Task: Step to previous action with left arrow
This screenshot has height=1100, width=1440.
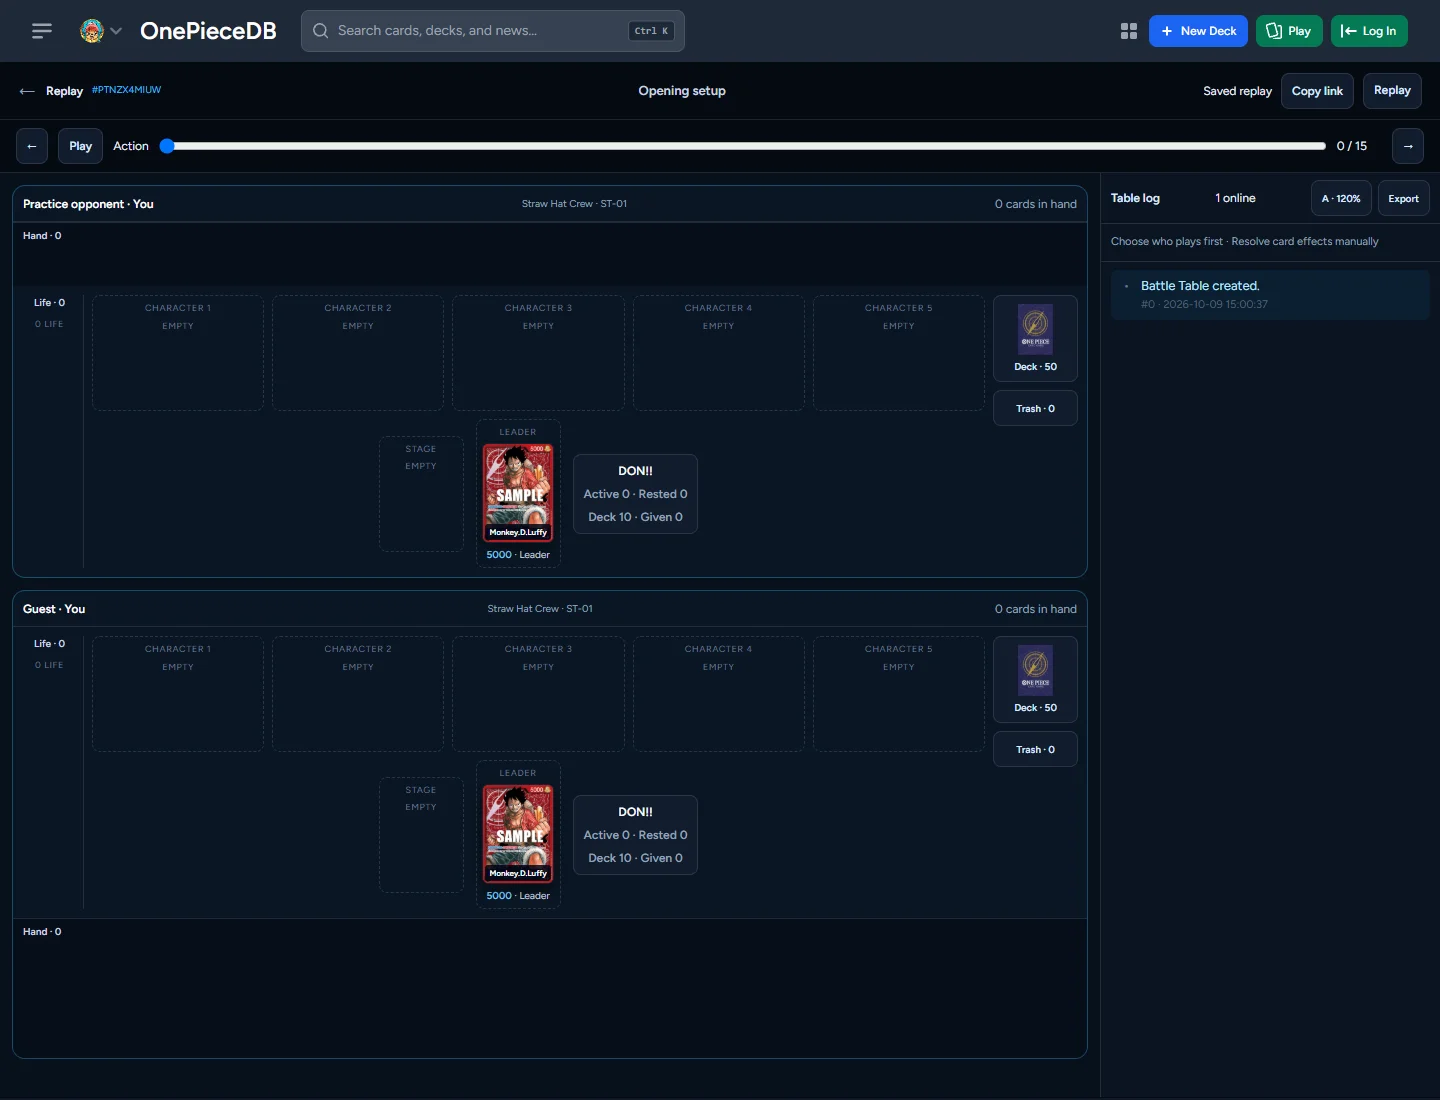Action: (32, 146)
